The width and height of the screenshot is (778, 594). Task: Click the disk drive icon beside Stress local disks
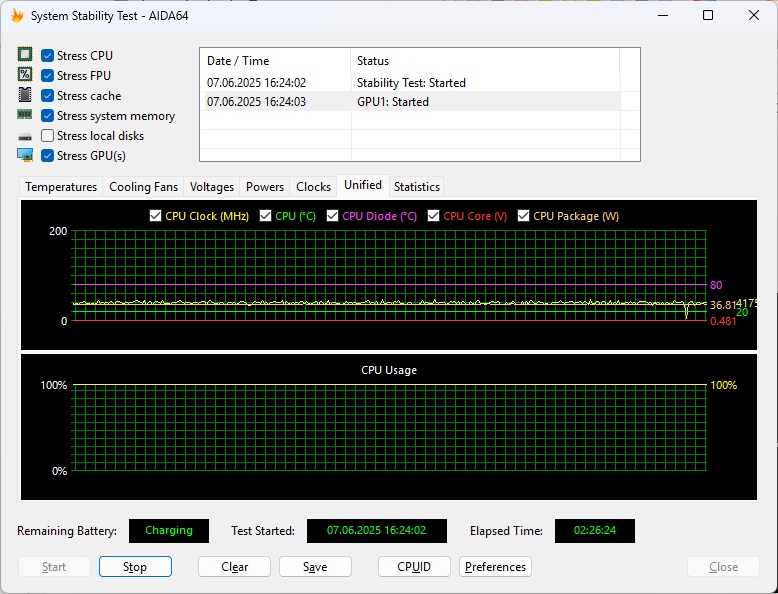pos(25,136)
